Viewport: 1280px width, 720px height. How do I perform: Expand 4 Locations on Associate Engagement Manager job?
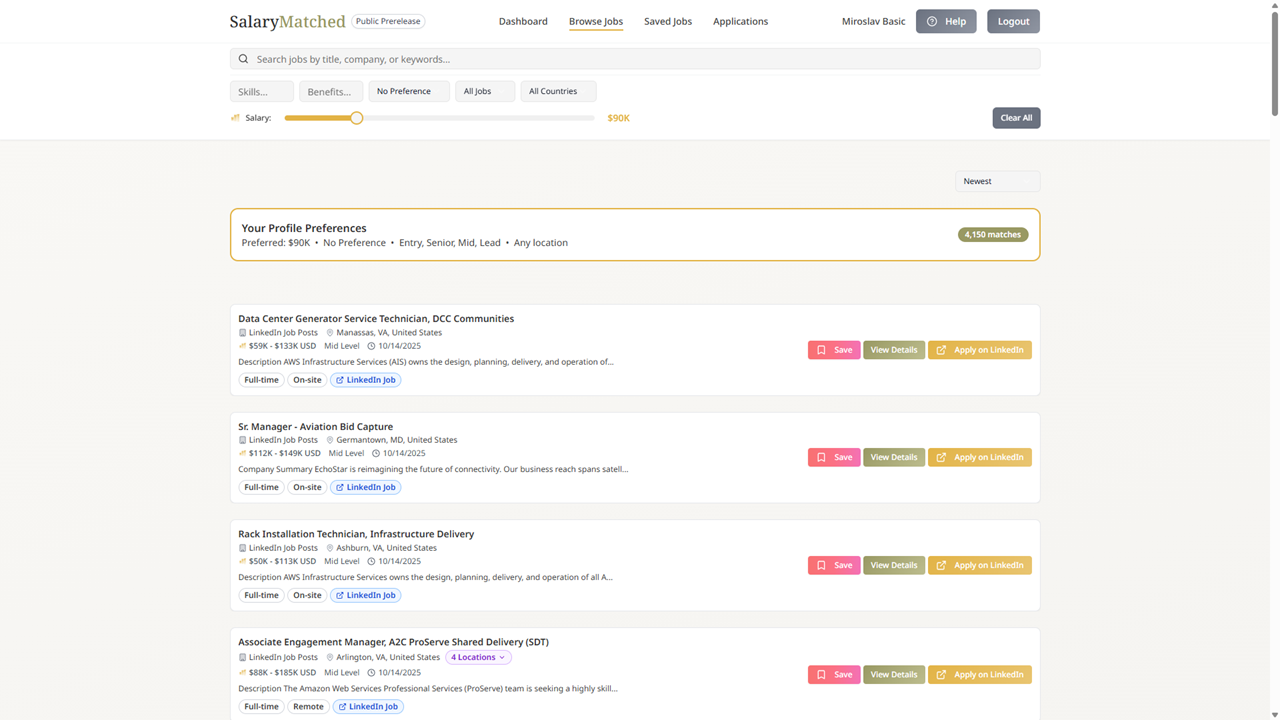coord(478,657)
